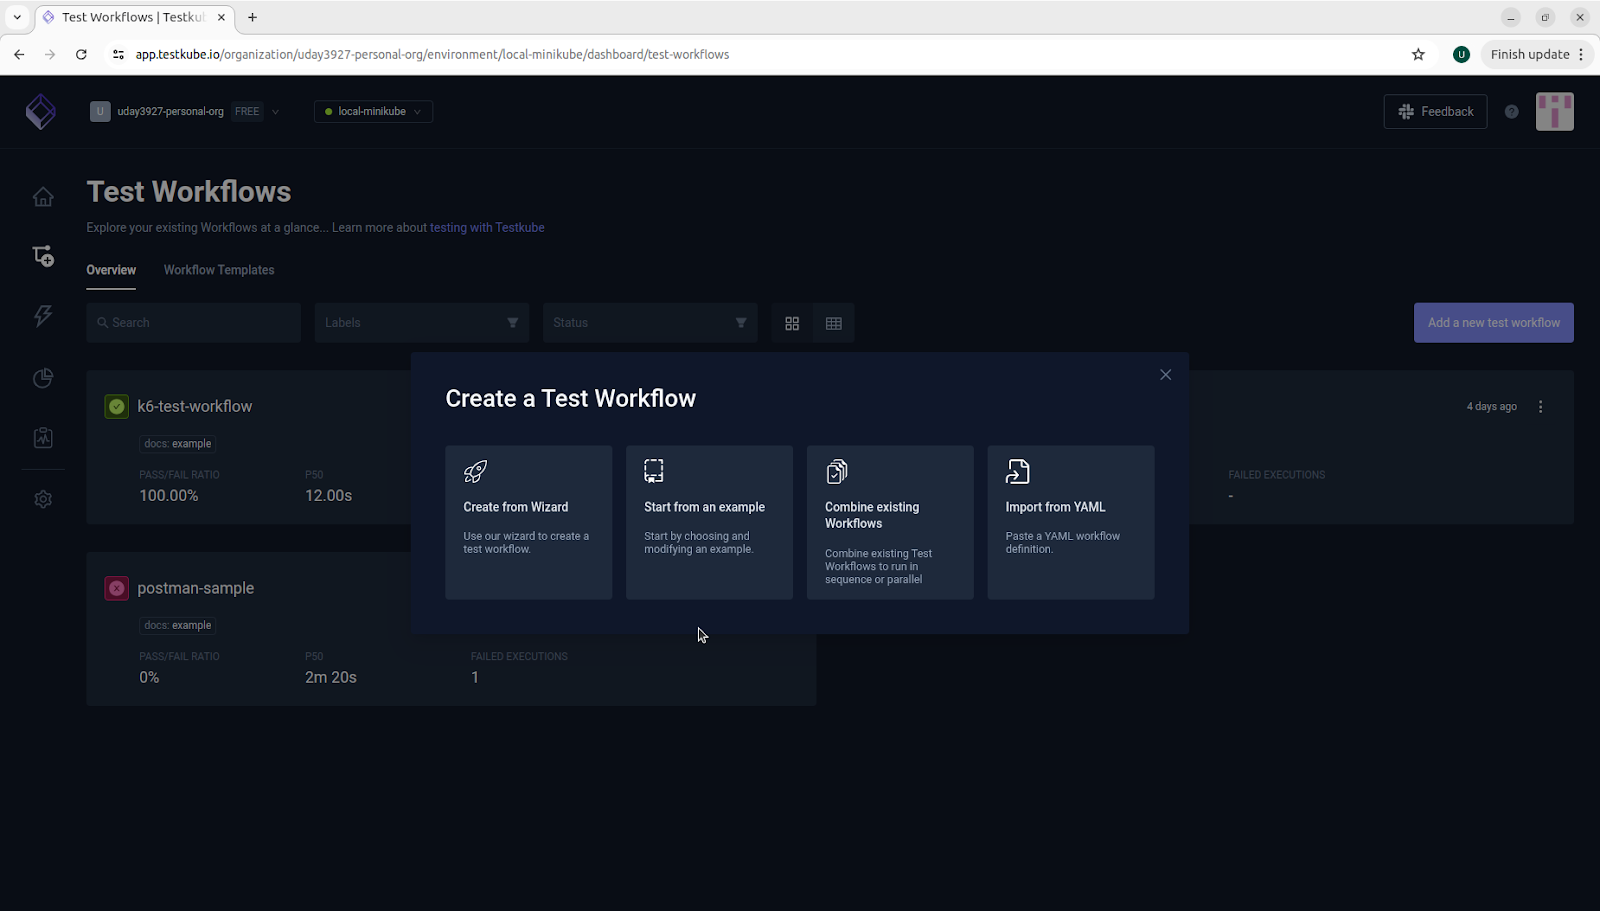Click the workflow Search input field
The image size is (1600, 911).
click(x=193, y=323)
